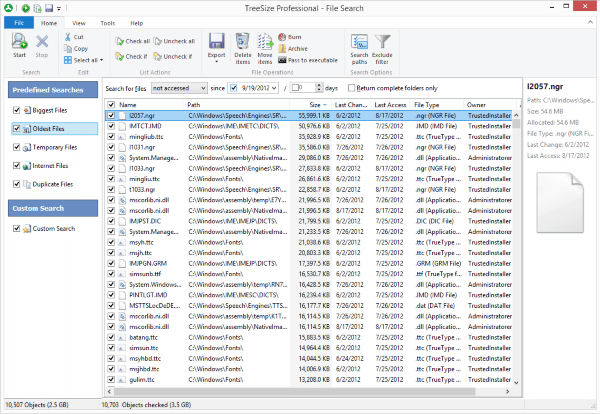Screen dimensions: 600x414
Task: Click the days number input field
Action: [x=302, y=88]
